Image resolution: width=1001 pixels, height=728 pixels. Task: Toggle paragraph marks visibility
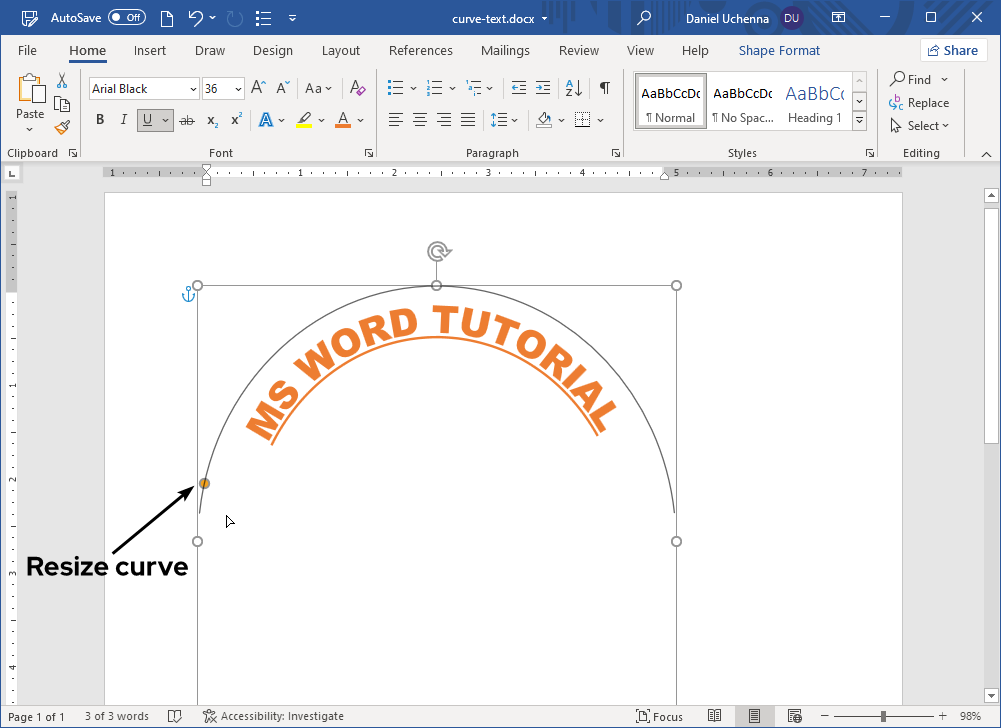coord(604,88)
